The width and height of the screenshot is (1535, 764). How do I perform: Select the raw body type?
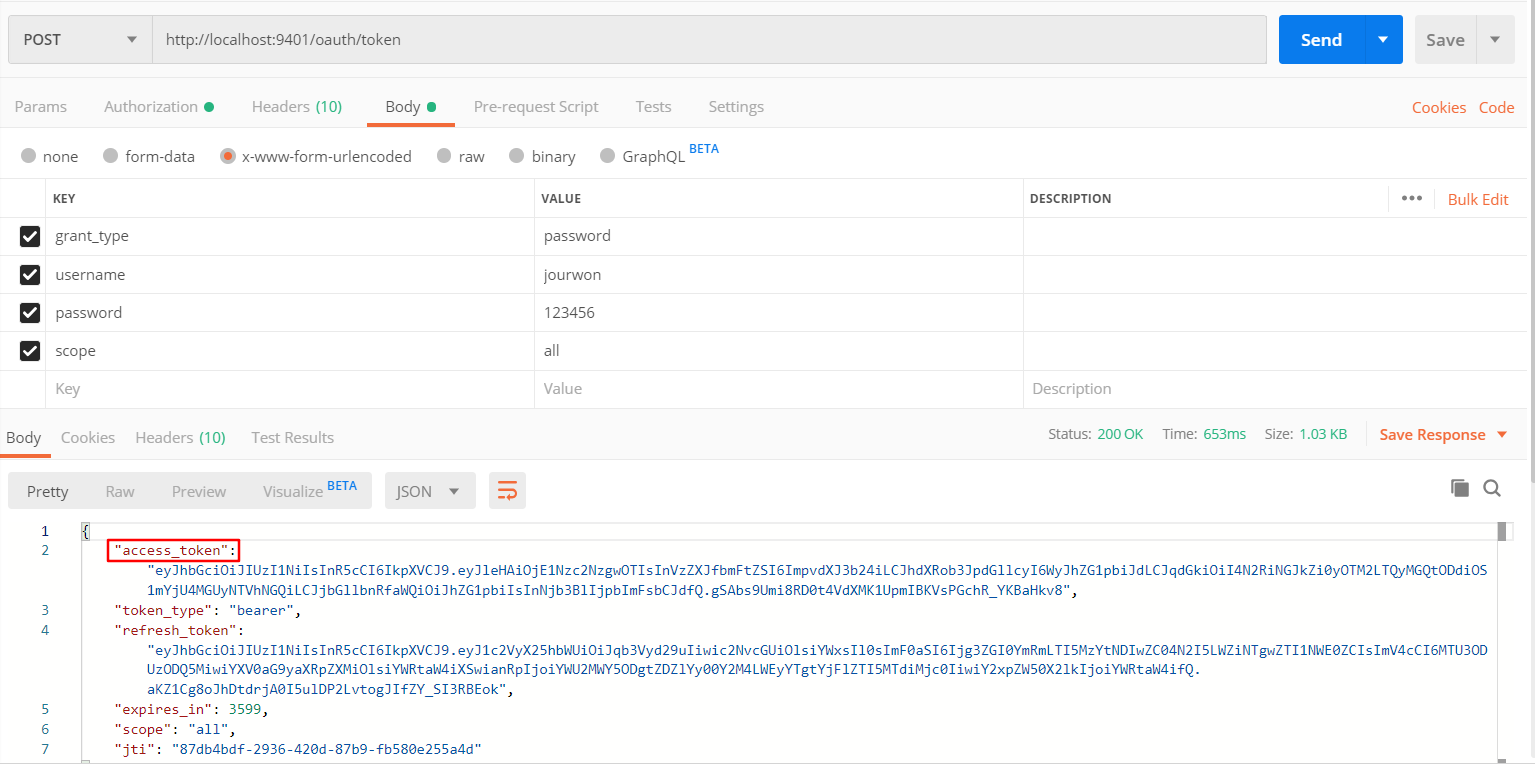click(x=461, y=156)
